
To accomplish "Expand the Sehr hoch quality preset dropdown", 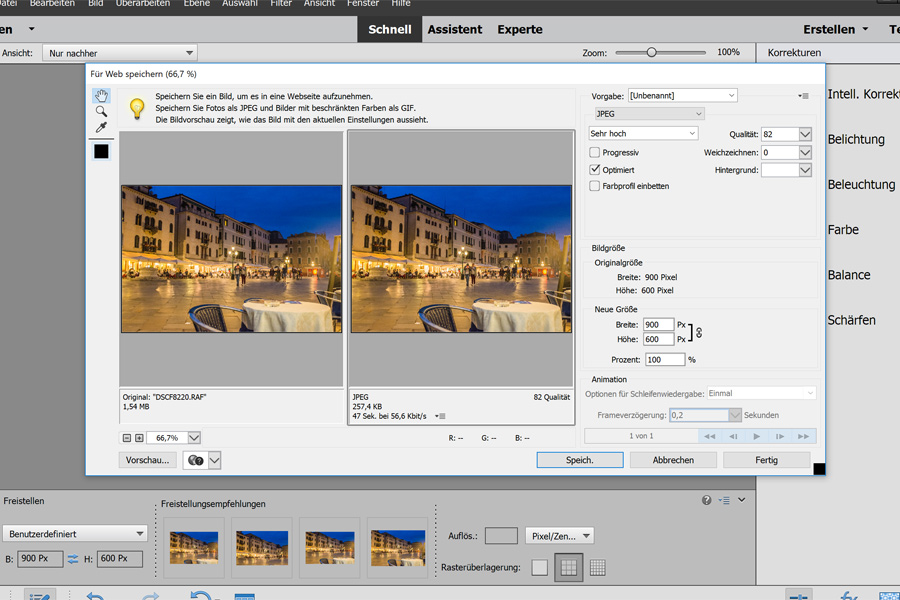I will 643,133.
